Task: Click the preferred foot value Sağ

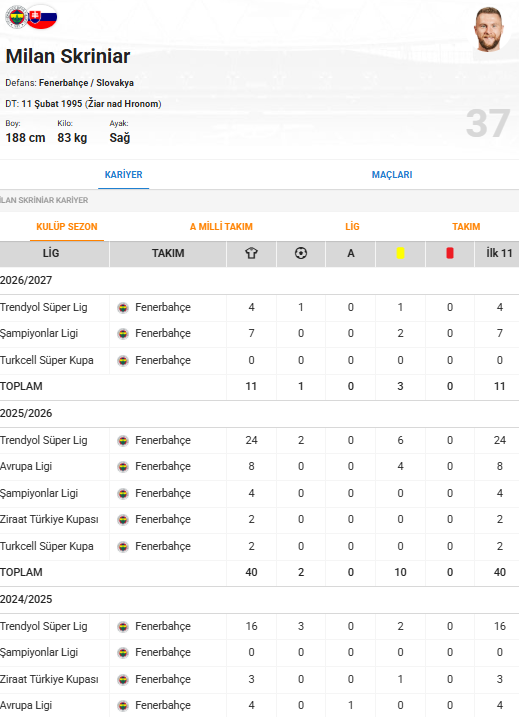Action: [120, 138]
